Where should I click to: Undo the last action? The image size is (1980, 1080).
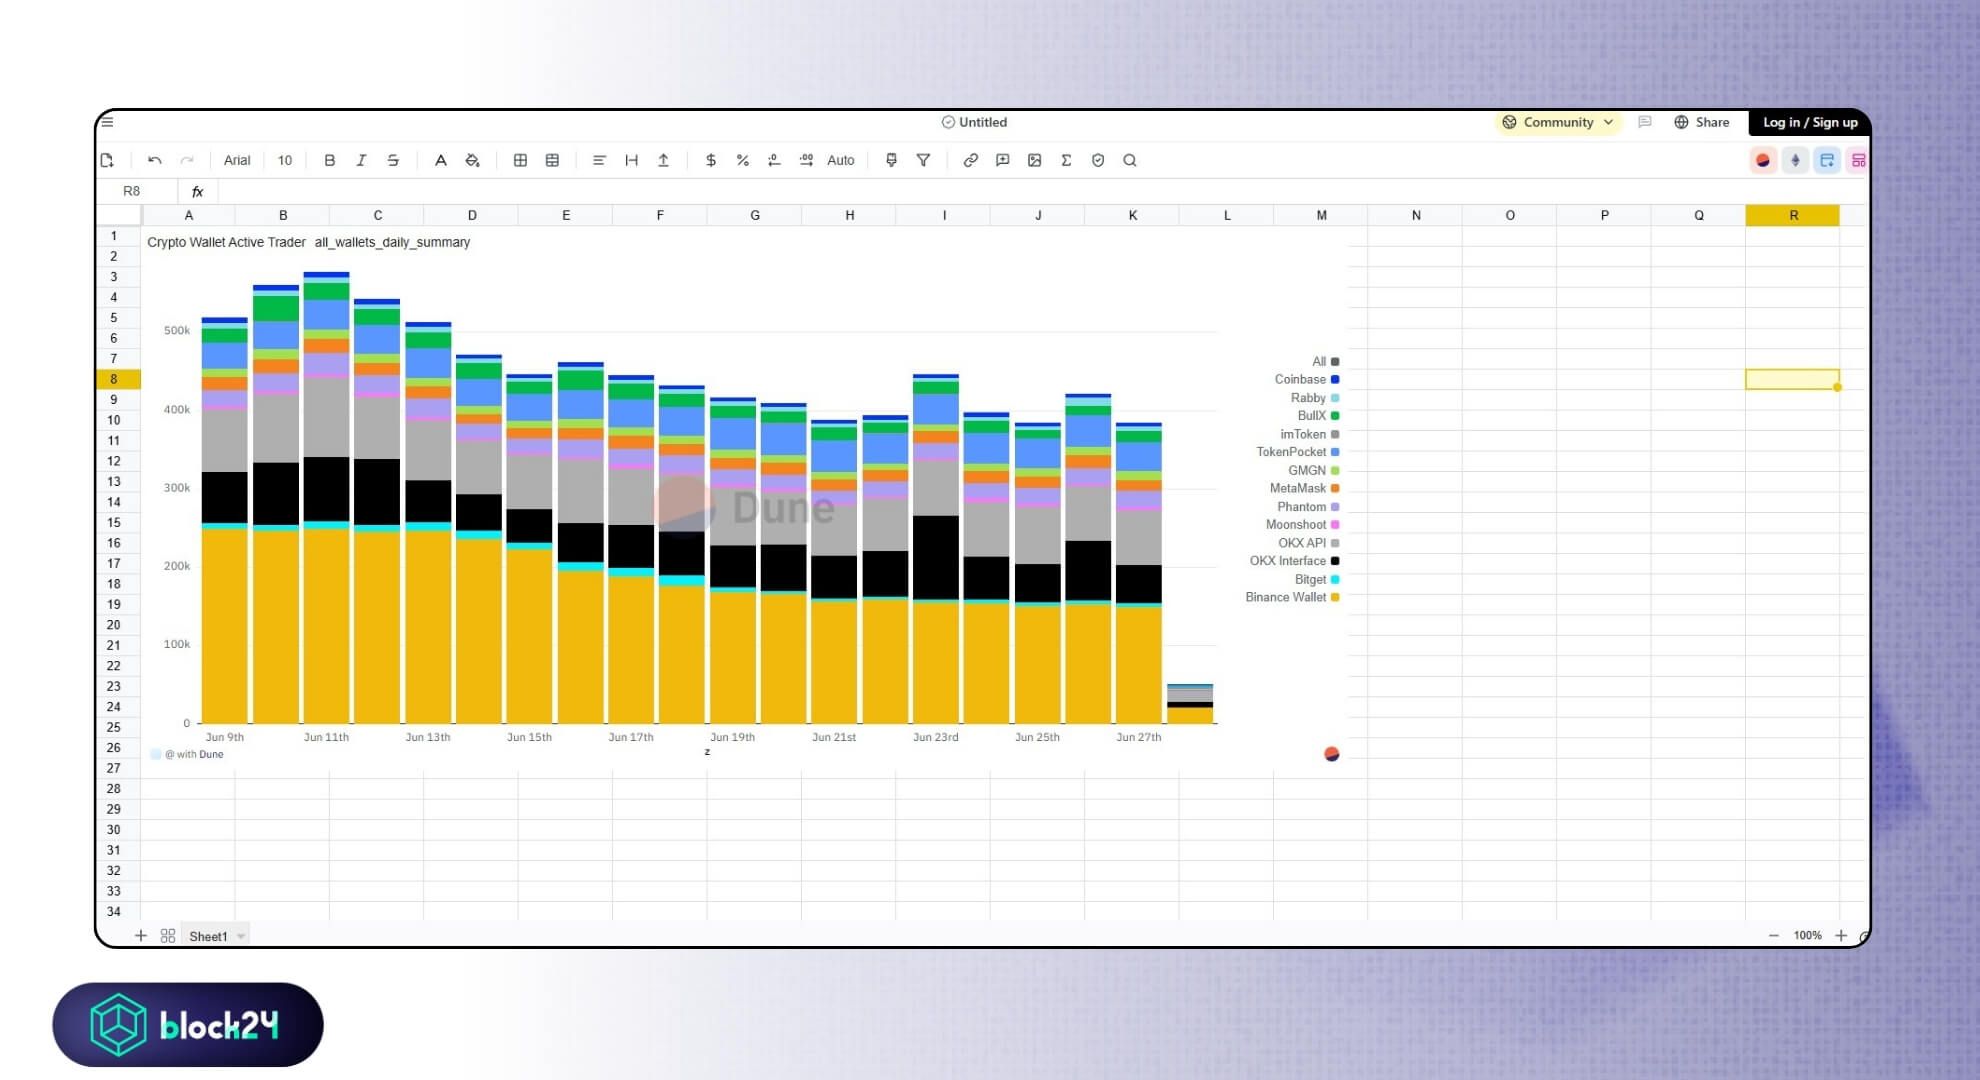pos(154,160)
